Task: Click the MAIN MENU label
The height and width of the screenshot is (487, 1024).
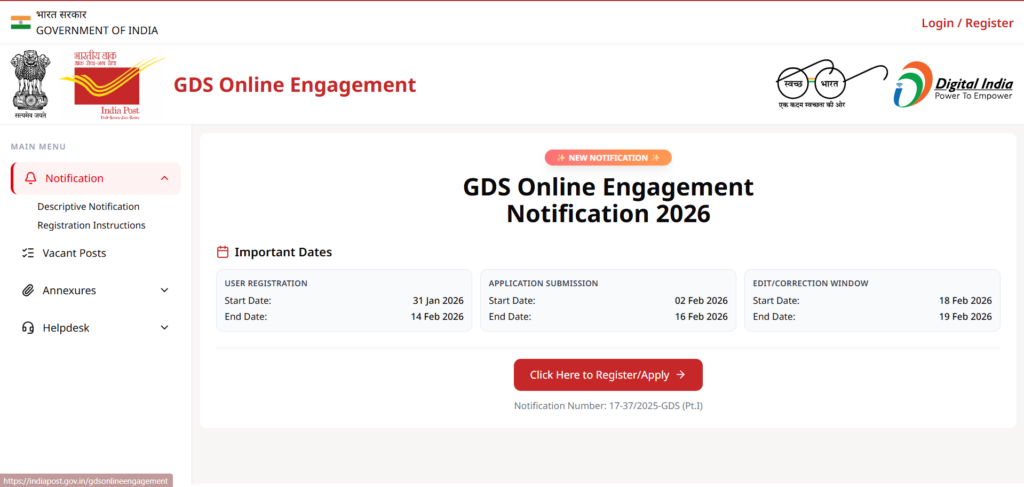Action: [38, 147]
